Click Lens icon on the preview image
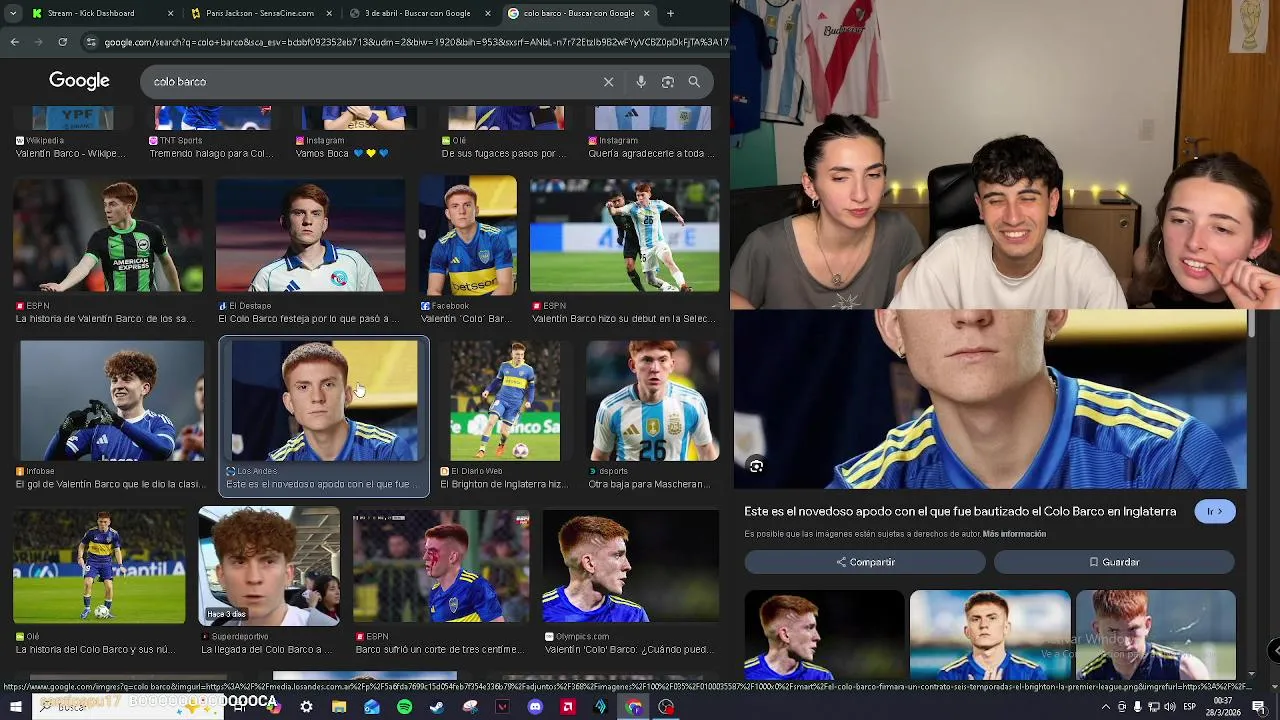This screenshot has height=720, width=1280. [756, 466]
